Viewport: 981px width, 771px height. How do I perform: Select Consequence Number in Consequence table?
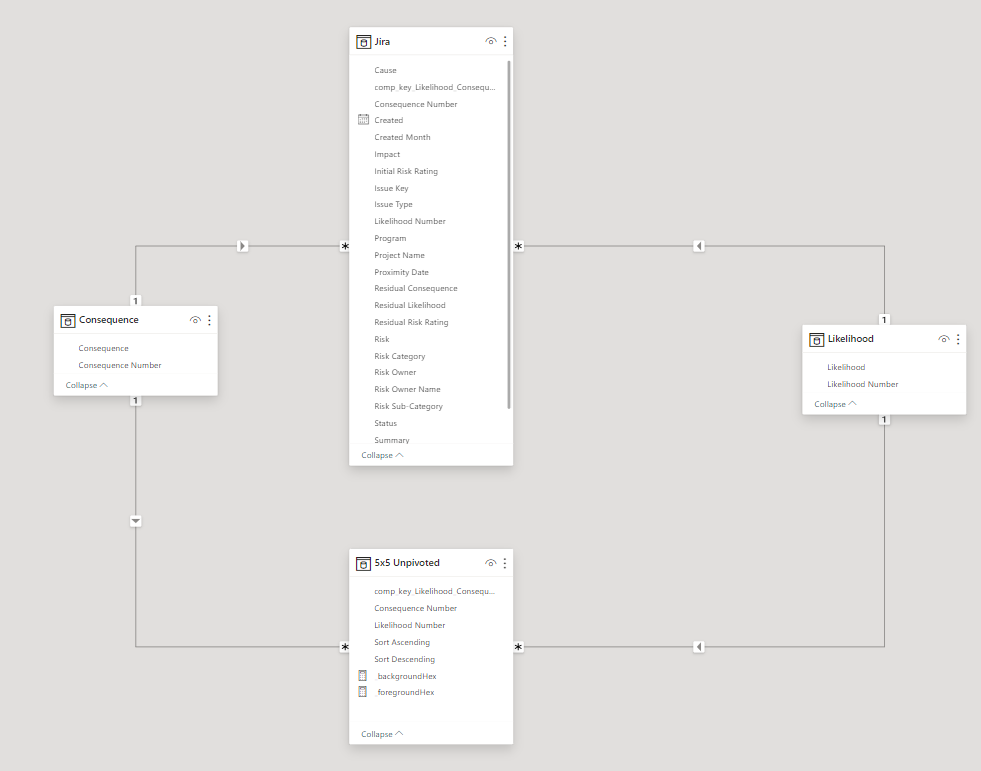(x=119, y=365)
